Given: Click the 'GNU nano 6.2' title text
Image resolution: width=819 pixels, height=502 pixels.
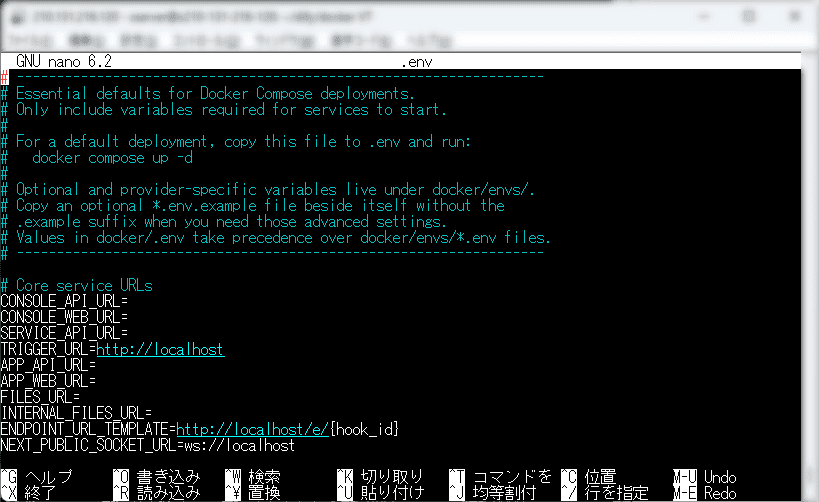Looking at the screenshot, I should pyautogui.click(x=64, y=62).
